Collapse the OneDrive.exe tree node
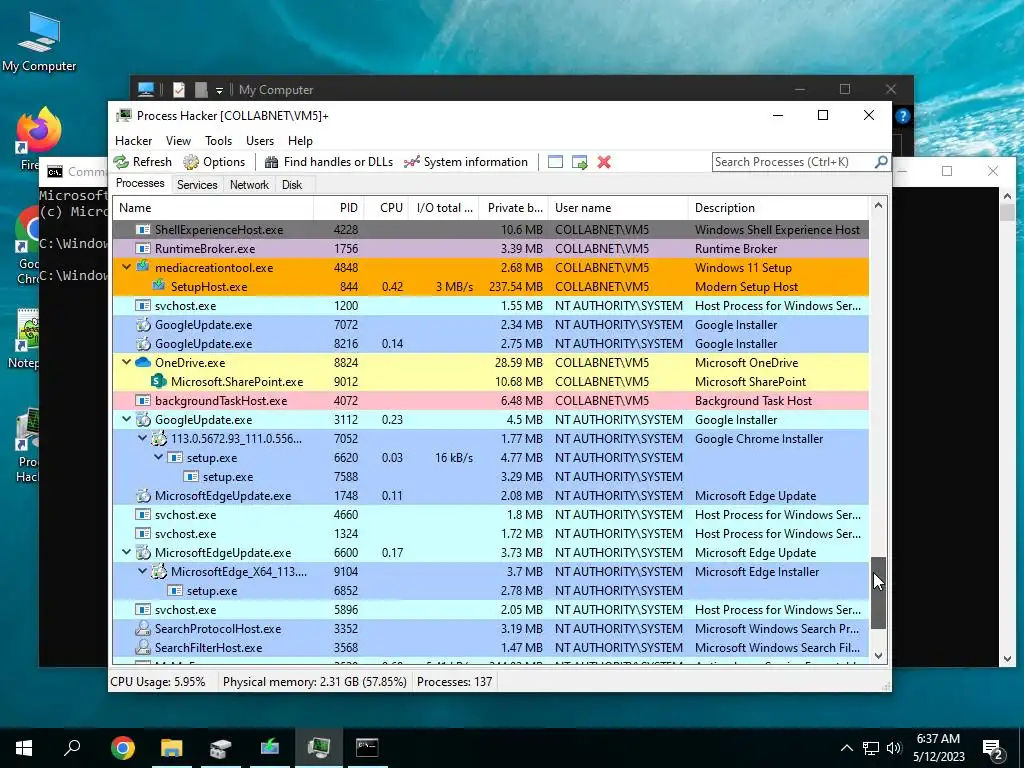1024x768 pixels. click(126, 362)
